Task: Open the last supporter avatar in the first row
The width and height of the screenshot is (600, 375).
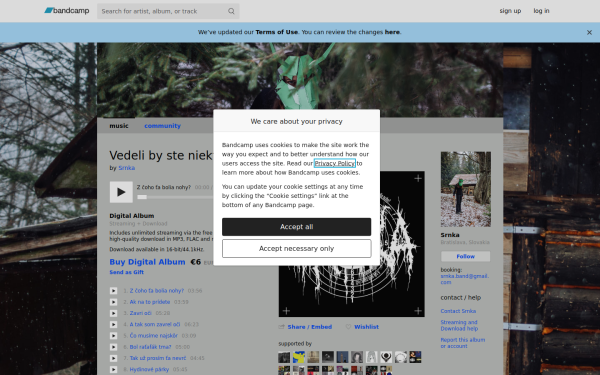Action: point(415,357)
